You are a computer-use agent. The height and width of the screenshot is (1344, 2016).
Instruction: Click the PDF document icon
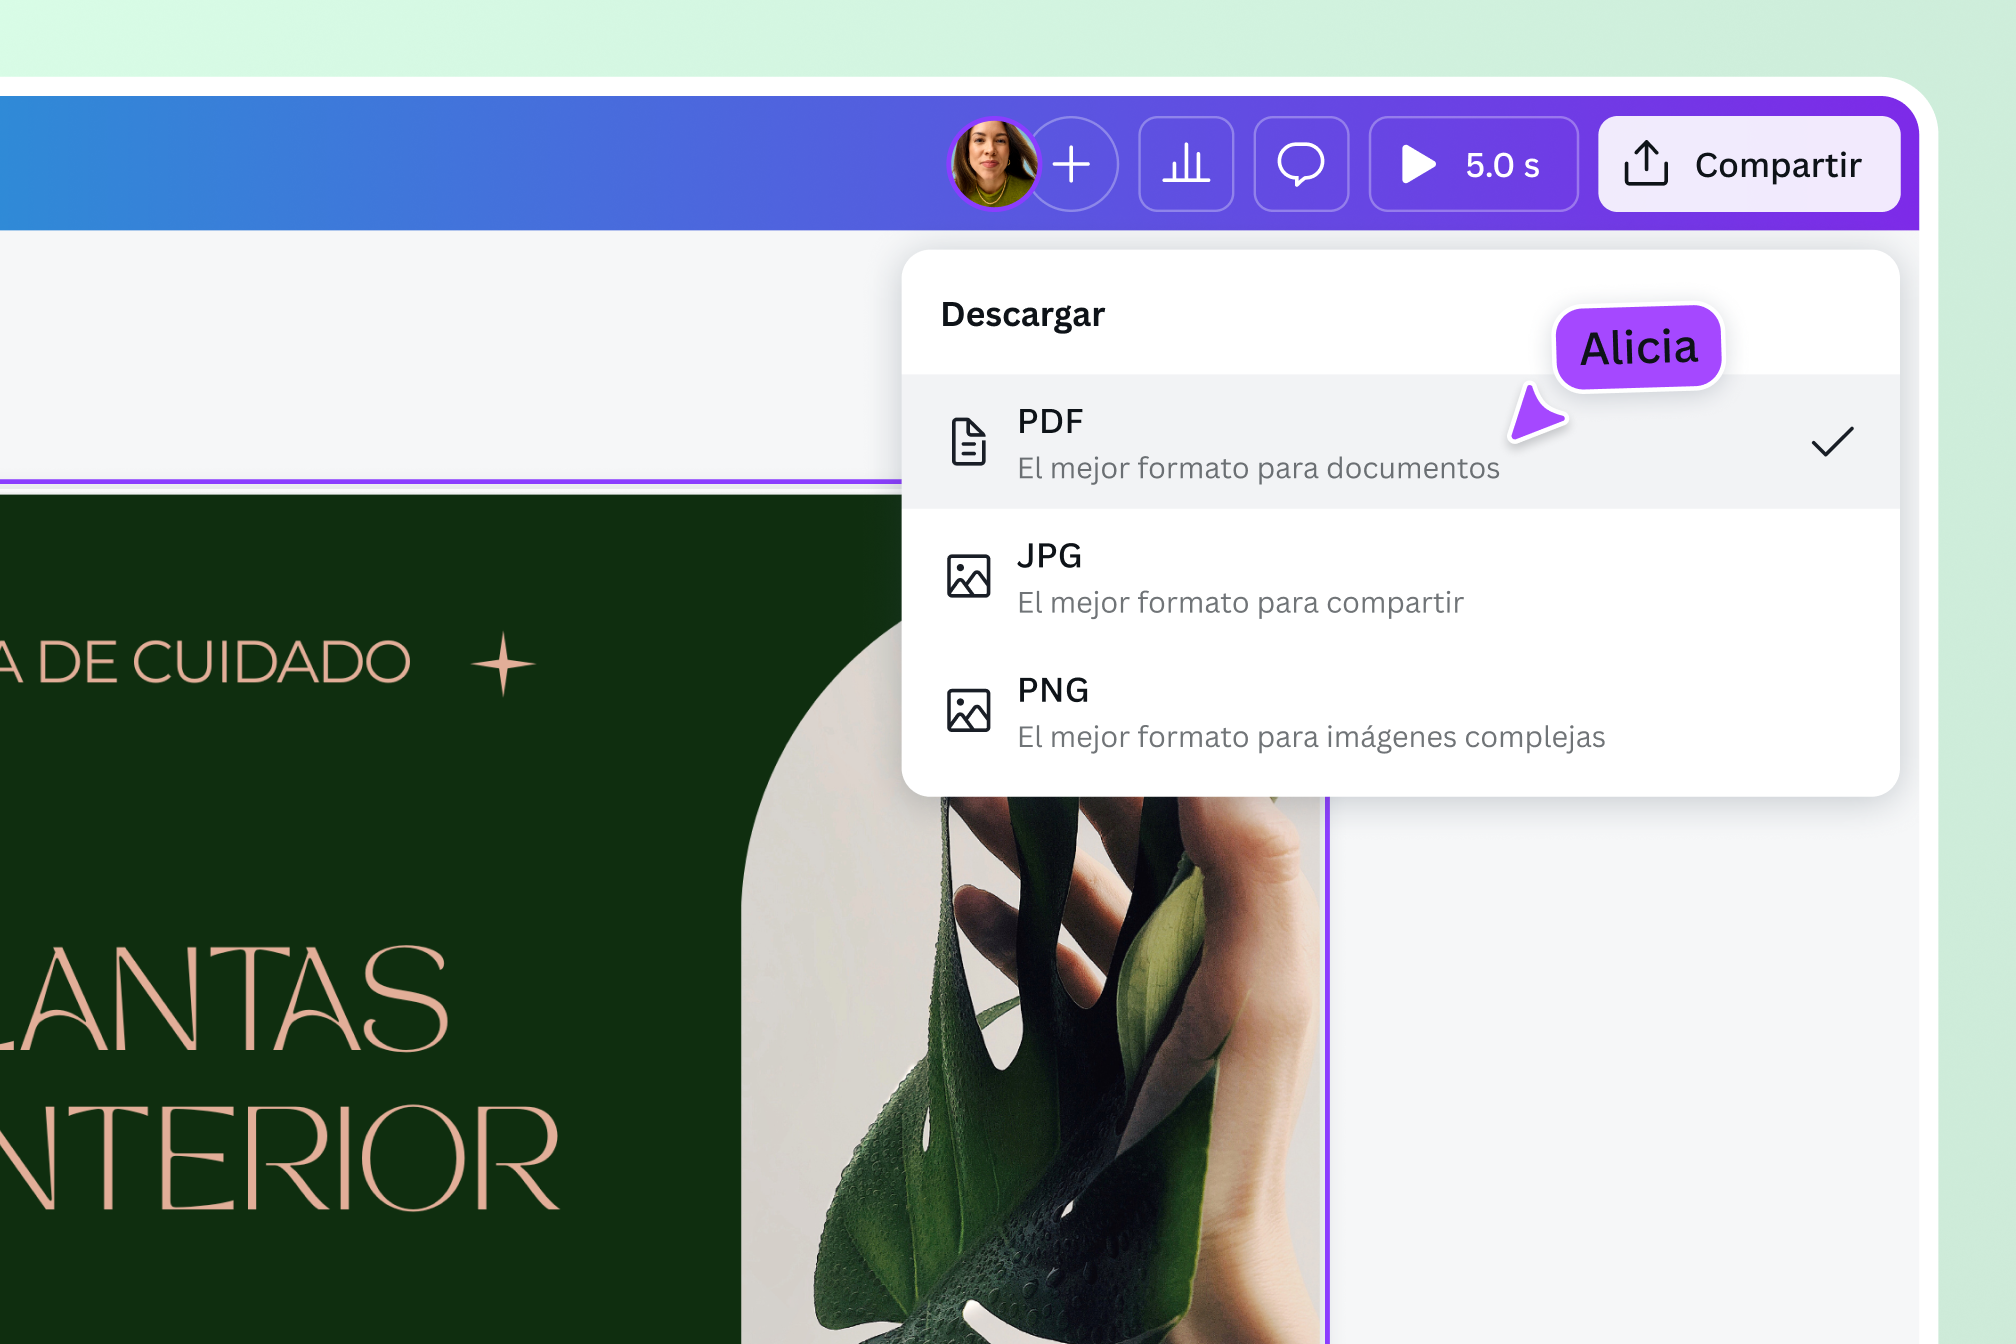(968, 442)
